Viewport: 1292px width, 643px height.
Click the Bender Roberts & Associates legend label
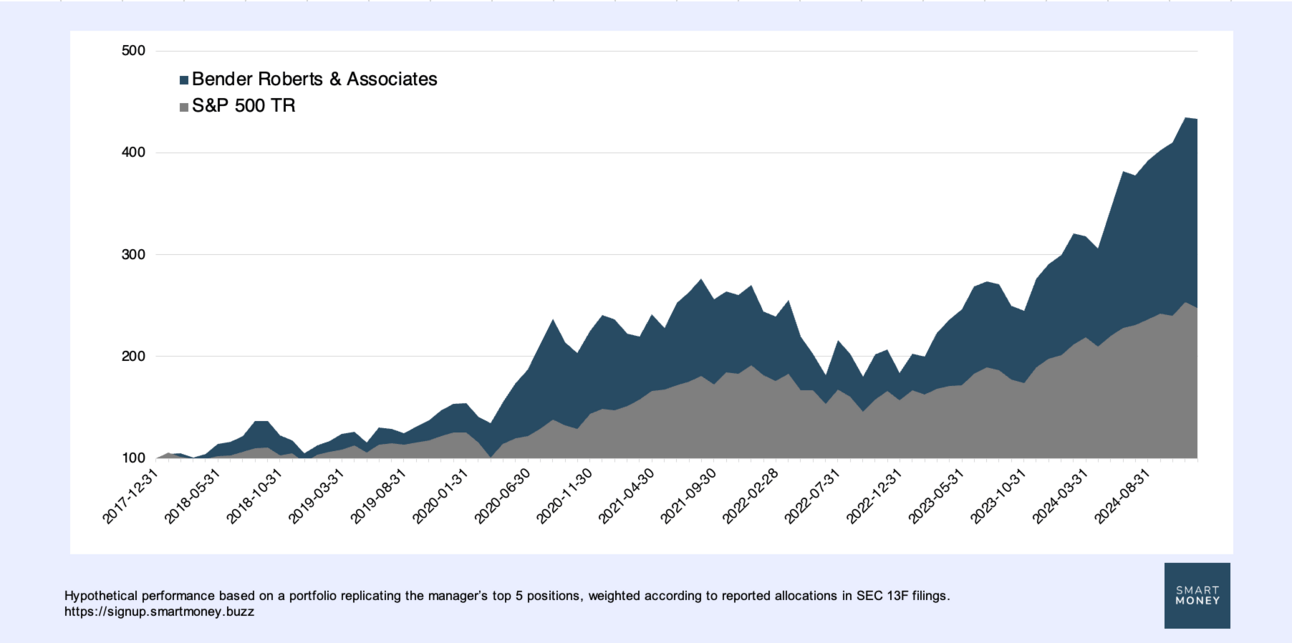click(314, 79)
